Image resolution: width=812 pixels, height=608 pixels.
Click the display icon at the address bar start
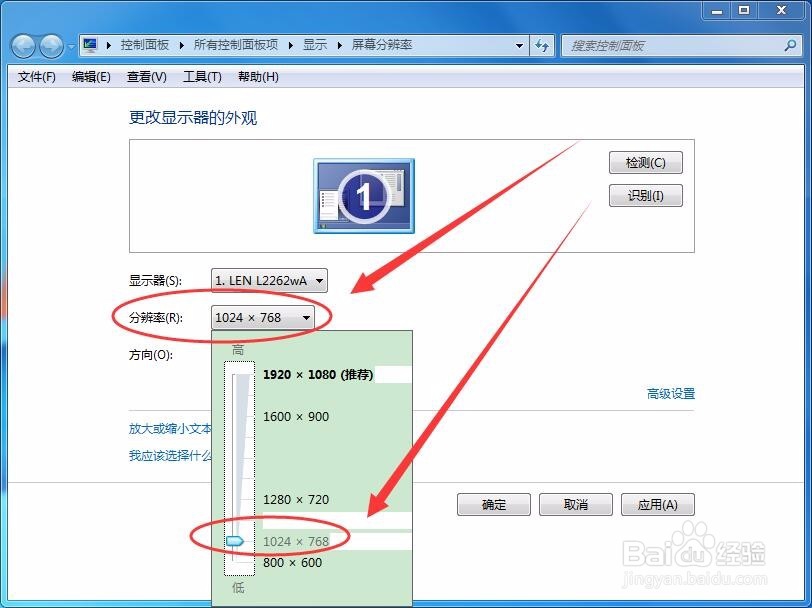tap(88, 45)
